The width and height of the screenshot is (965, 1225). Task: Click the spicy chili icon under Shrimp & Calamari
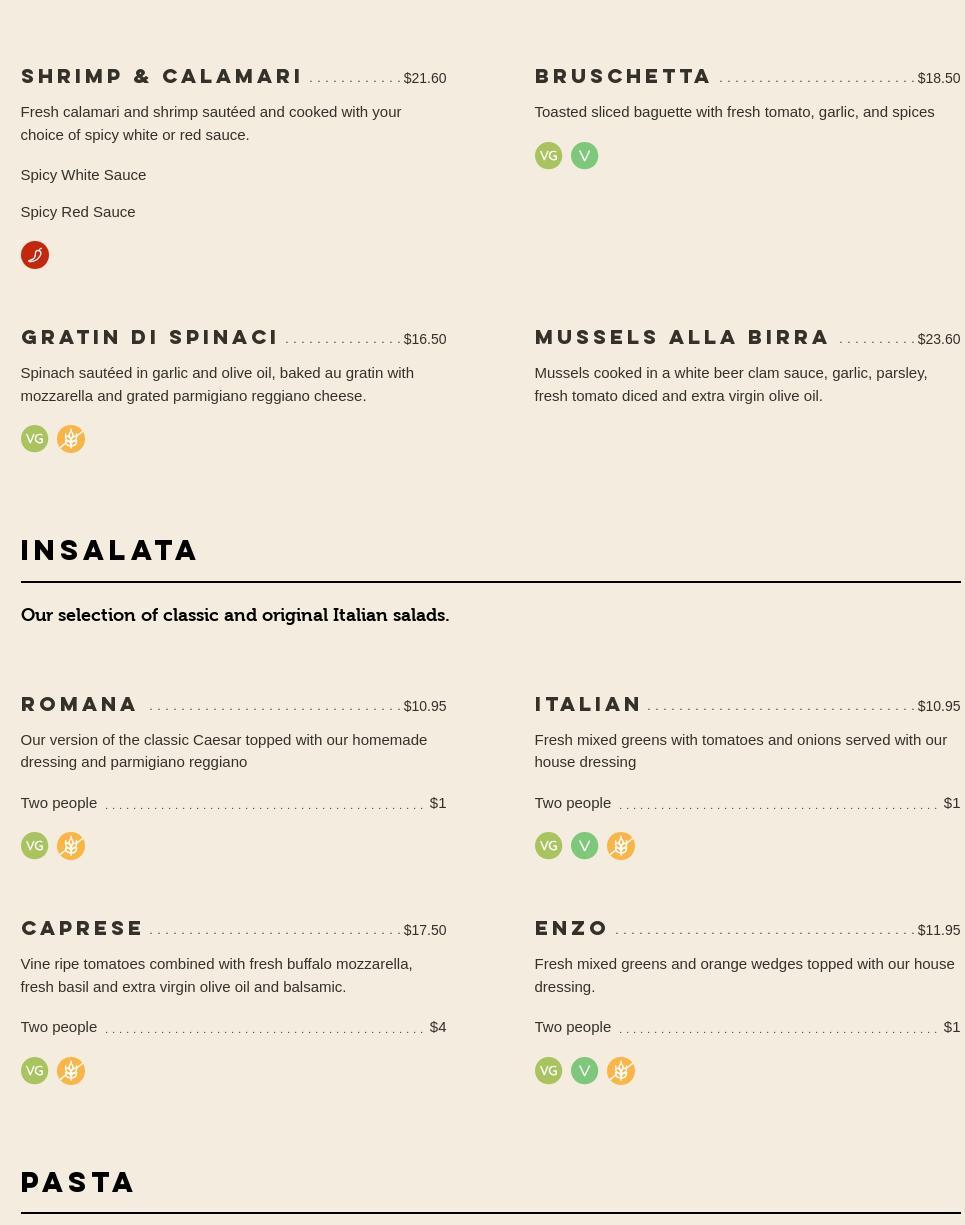click(x=35, y=255)
